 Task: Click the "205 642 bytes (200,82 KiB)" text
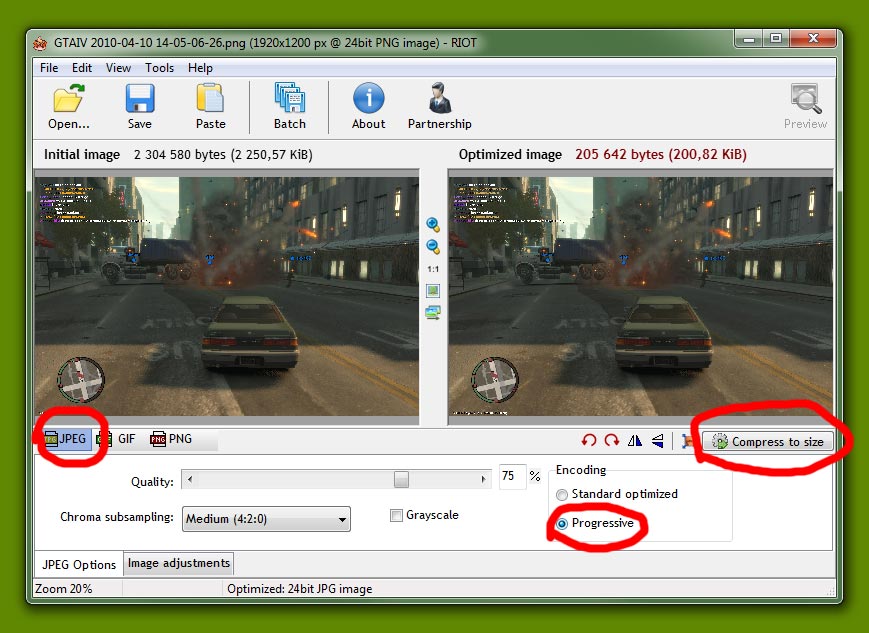661,154
